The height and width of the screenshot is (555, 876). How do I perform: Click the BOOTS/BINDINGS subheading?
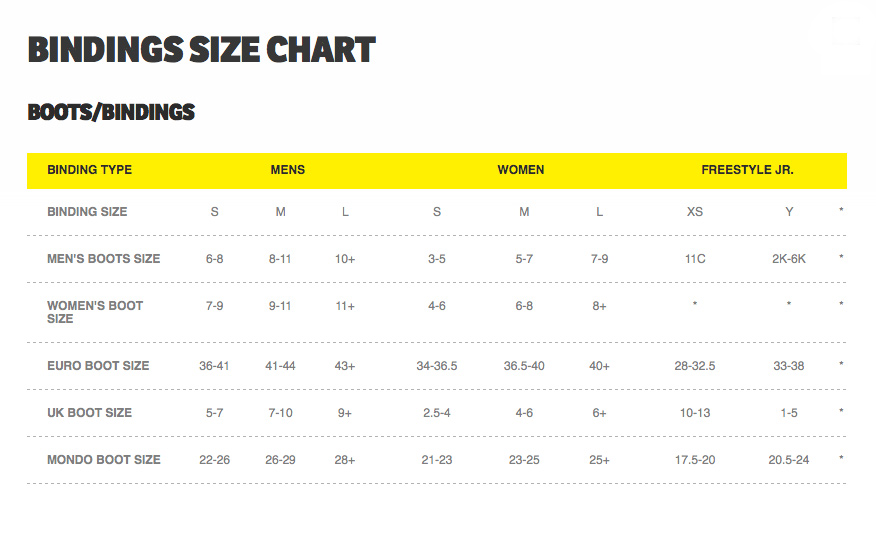point(111,112)
